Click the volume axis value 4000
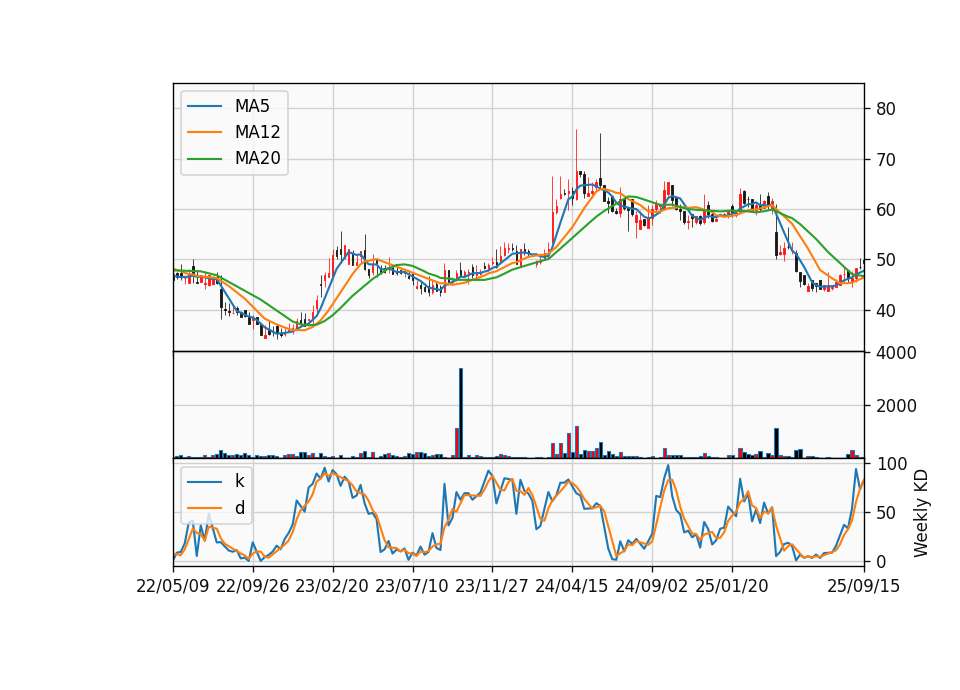This screenshot has height=690, width=960. (896, 353)
